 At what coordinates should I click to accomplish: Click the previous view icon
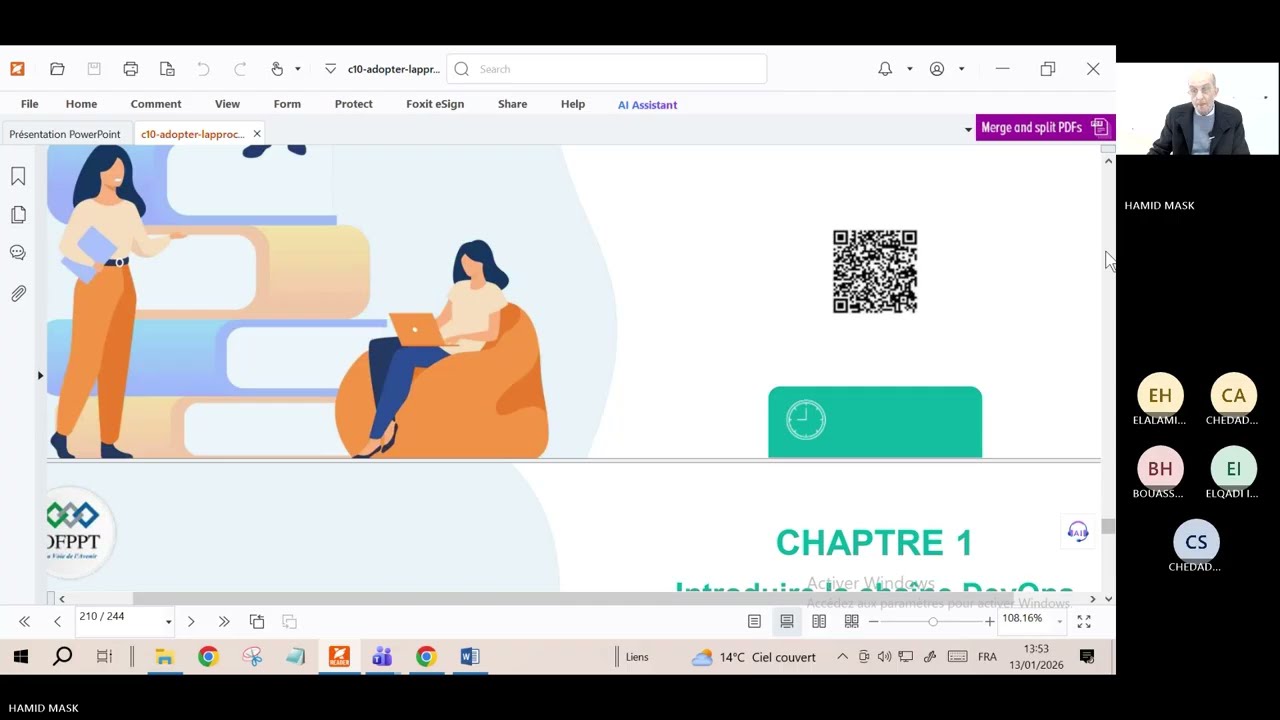tap(257, 621)
